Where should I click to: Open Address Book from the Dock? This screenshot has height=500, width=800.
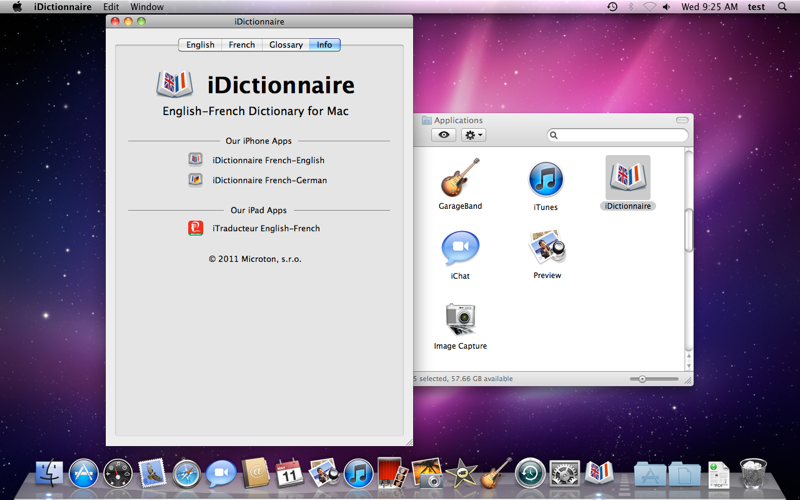pyautogui.click(x=255, y=473)
